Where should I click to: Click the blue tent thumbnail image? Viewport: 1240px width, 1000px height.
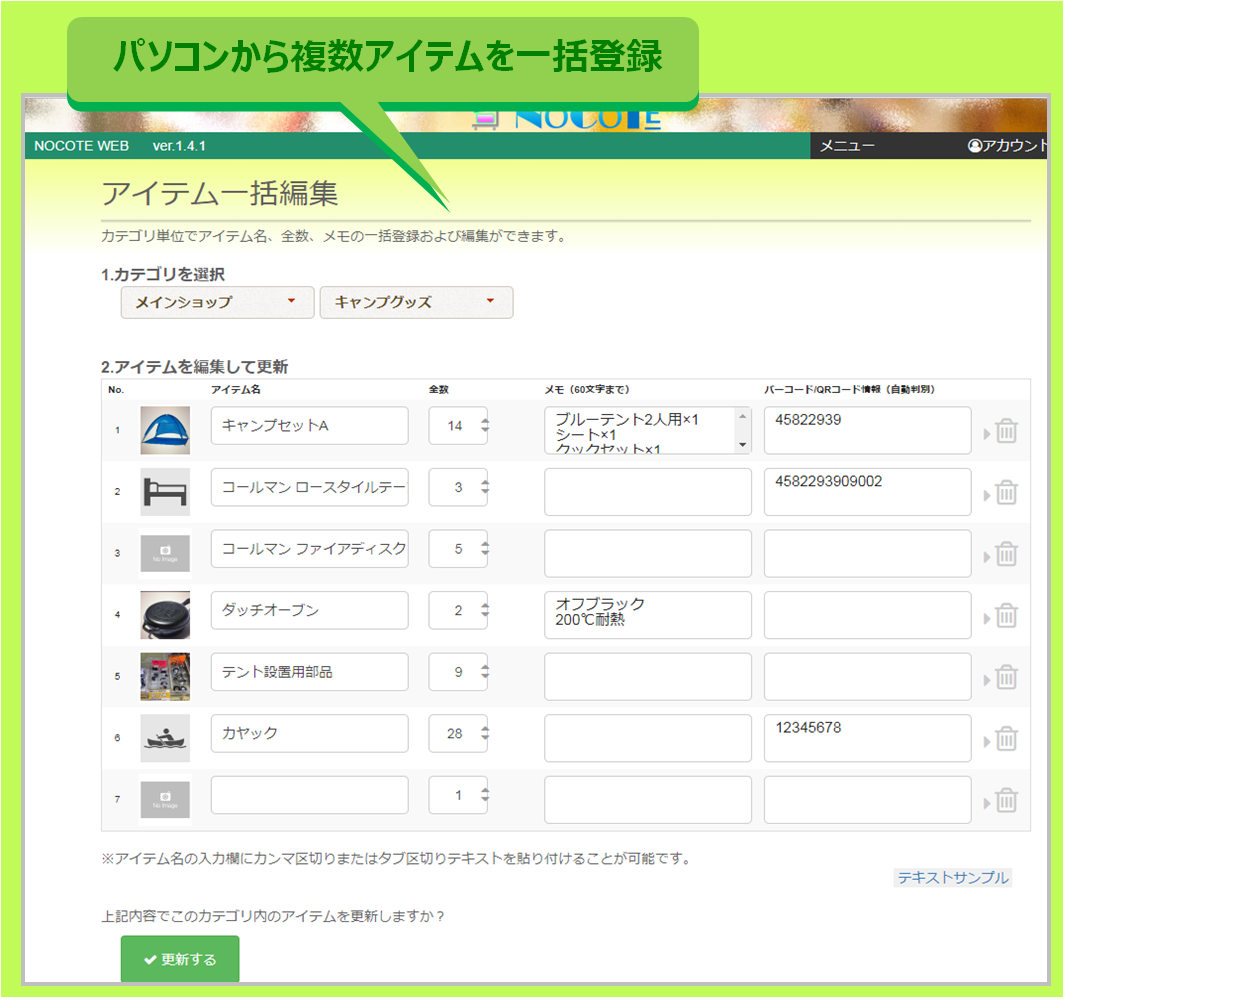coord(165,431)
